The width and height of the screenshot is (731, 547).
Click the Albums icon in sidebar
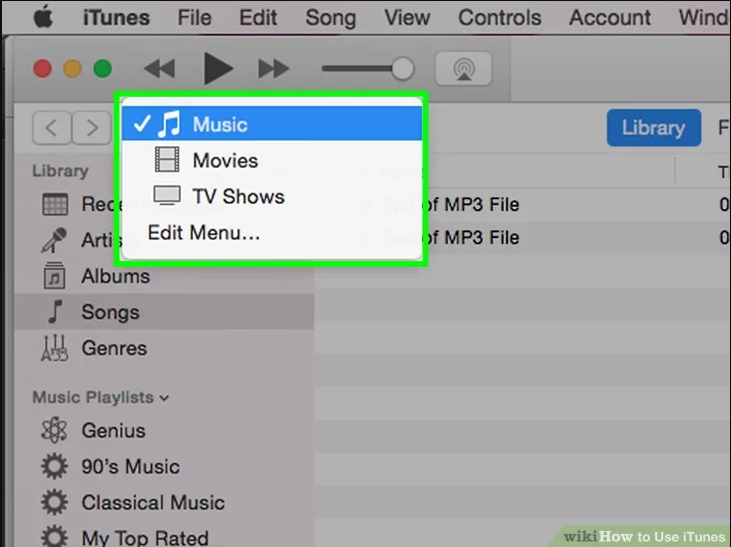[x=55, y=276]
